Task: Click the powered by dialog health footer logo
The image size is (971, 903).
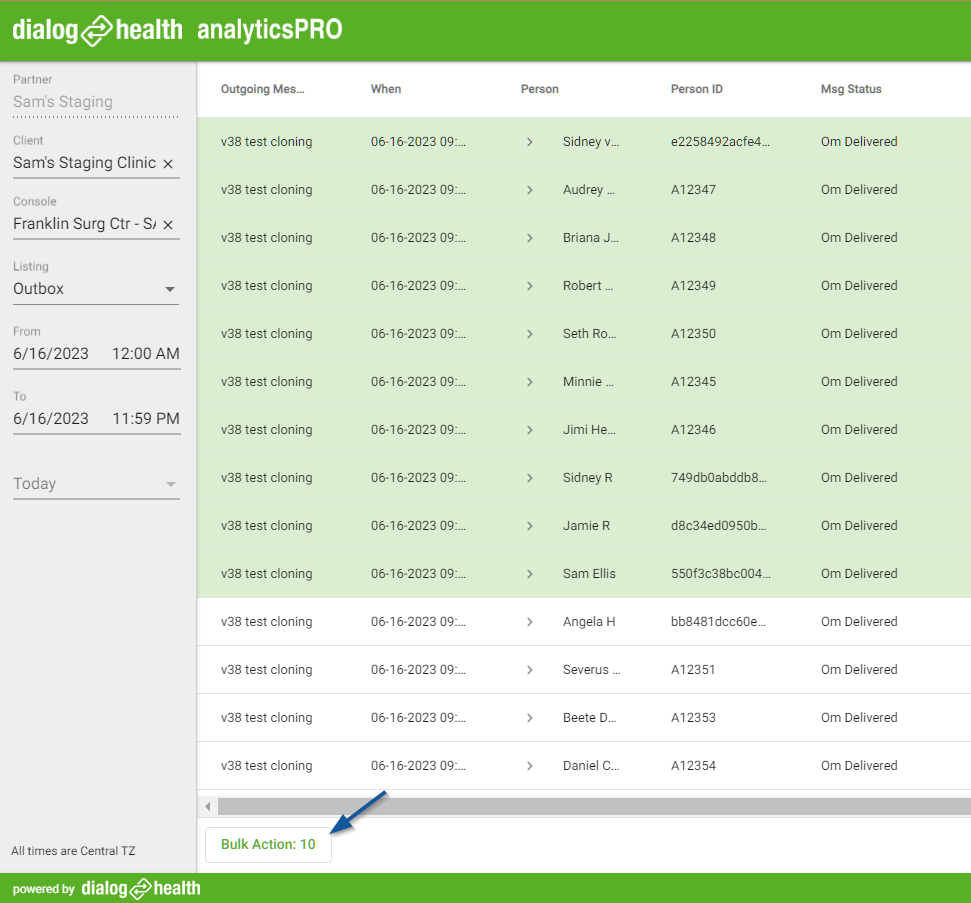Action: tap(107, 889)
